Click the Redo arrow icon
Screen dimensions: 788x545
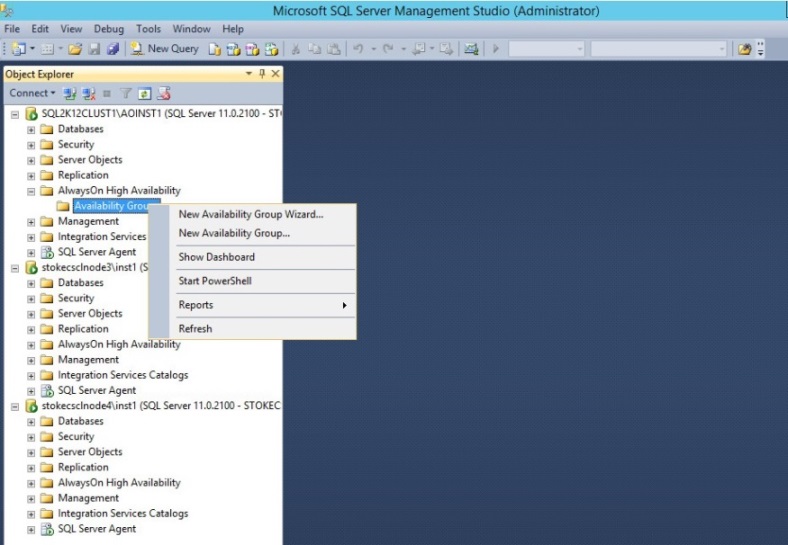coord(388,49)
